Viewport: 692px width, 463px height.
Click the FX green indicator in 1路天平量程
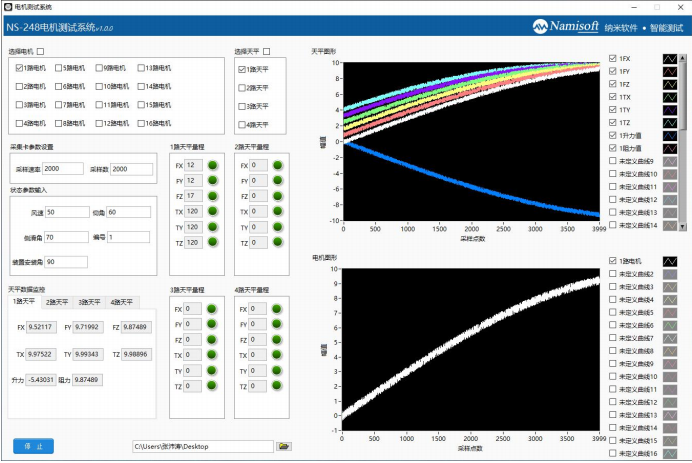point(212,165)
